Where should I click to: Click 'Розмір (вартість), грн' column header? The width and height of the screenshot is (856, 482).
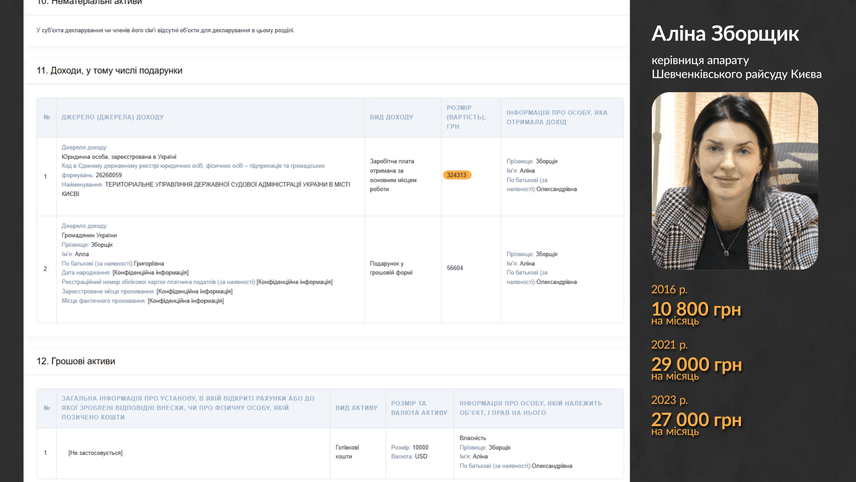pyautogui.click(x=465, y=117)
